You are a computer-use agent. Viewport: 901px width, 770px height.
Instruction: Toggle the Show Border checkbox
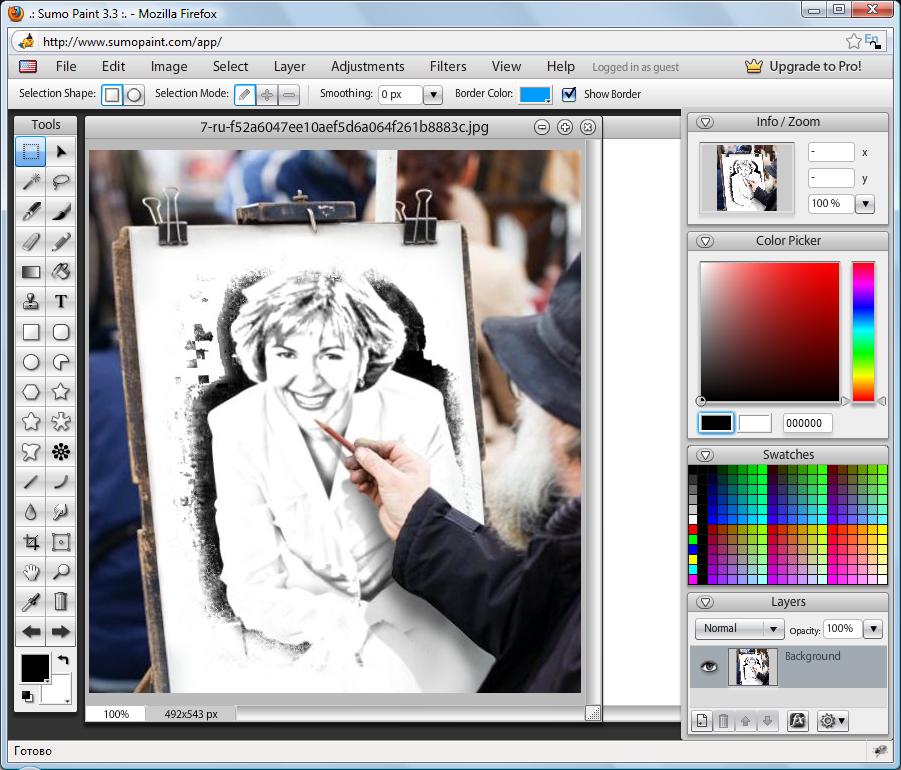click(568, 94)
